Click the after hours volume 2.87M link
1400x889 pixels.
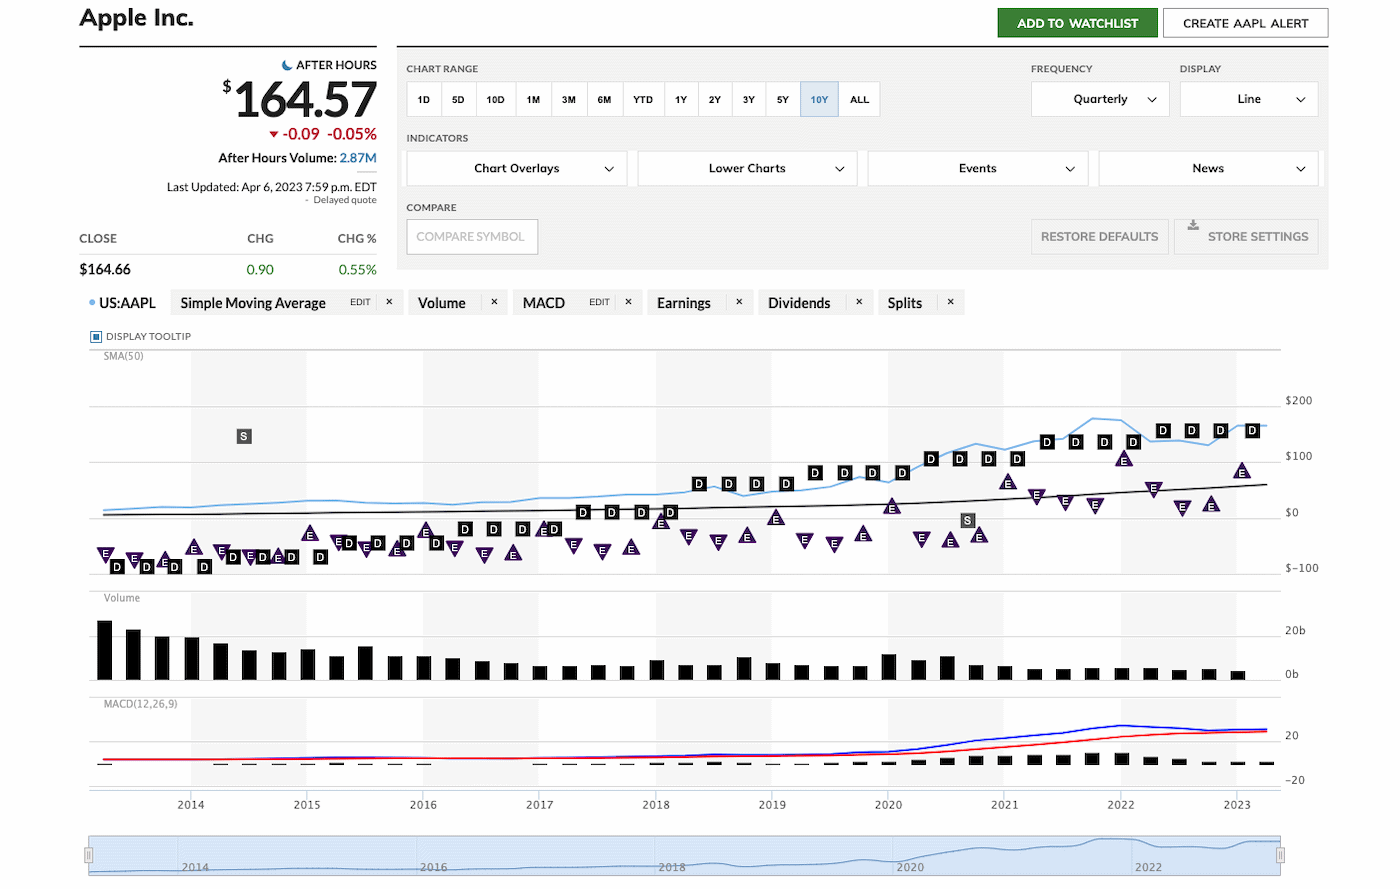(358, 158)
